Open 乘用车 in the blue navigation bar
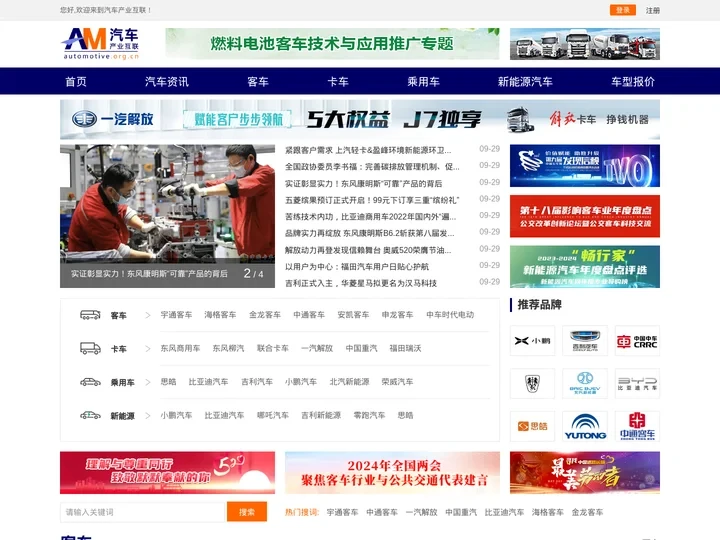 pyautogui.click(x=423, y=82)
